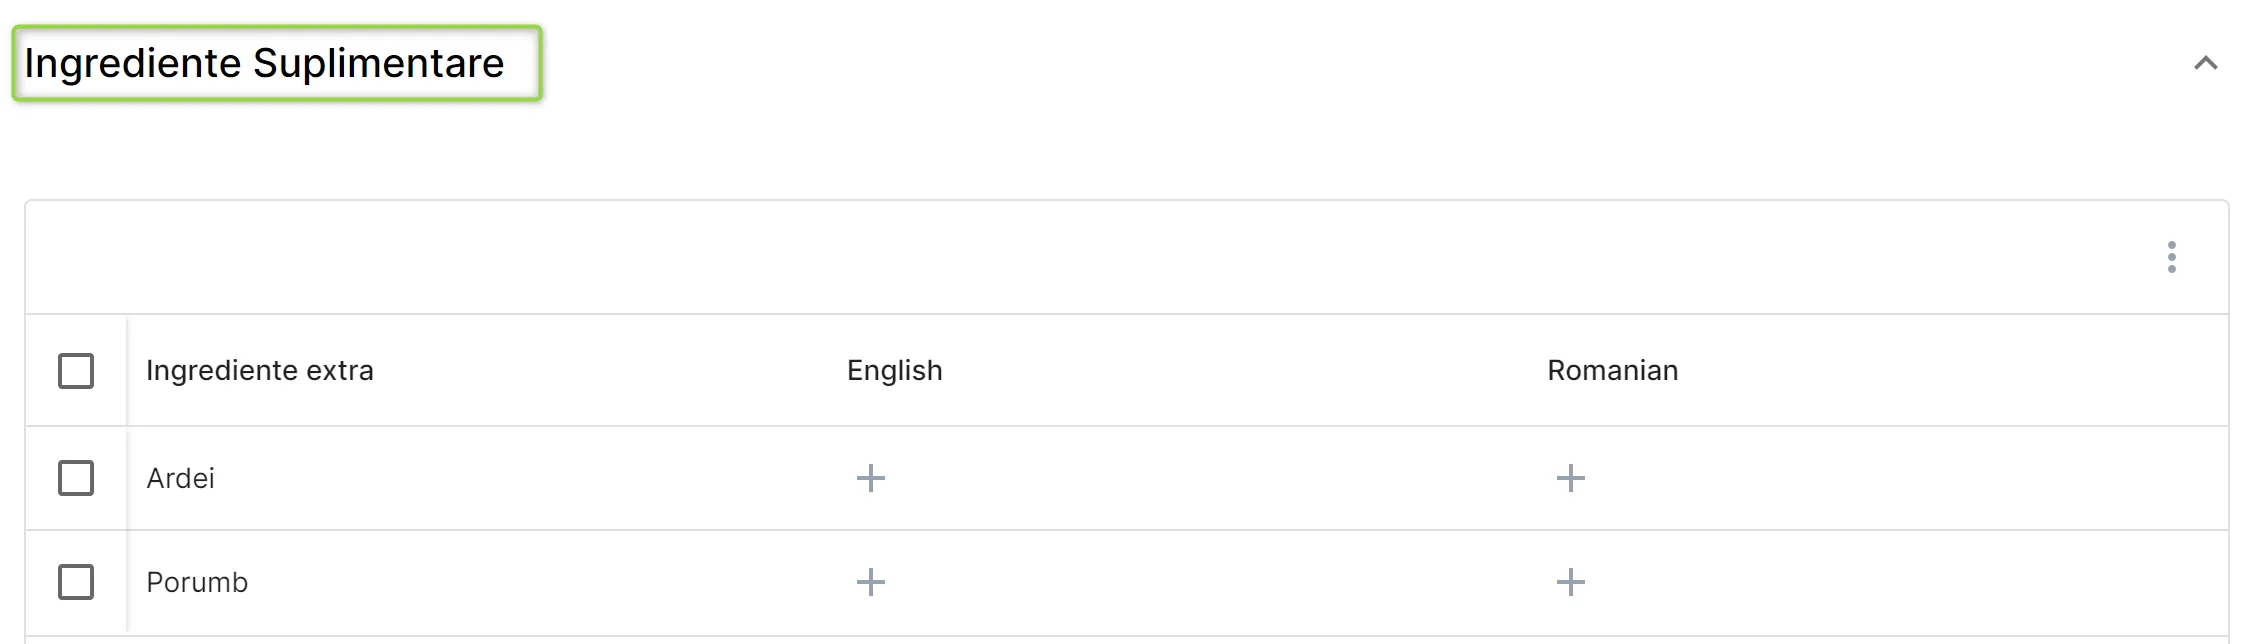Add Romanian translation for Porumb
The image size is (2250, 644).
tap(1571, 582)
